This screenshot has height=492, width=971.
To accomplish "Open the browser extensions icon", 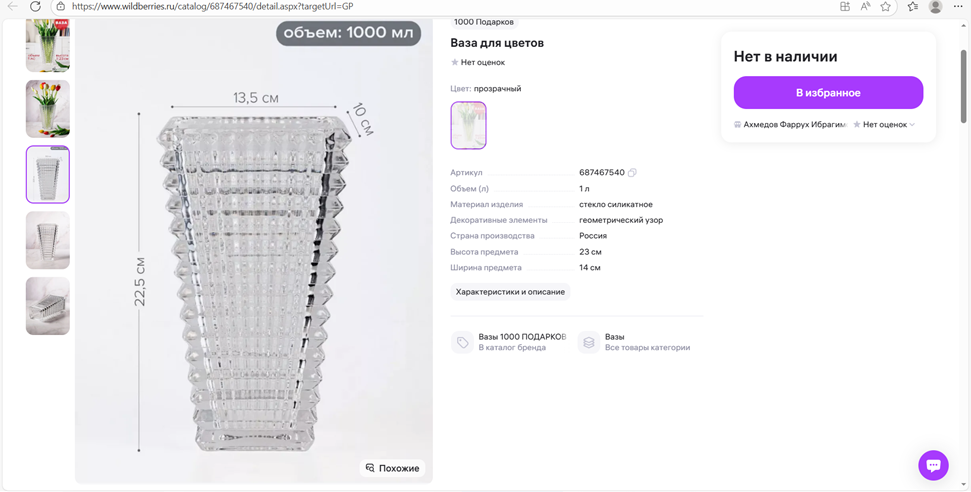I will point(845,6).
